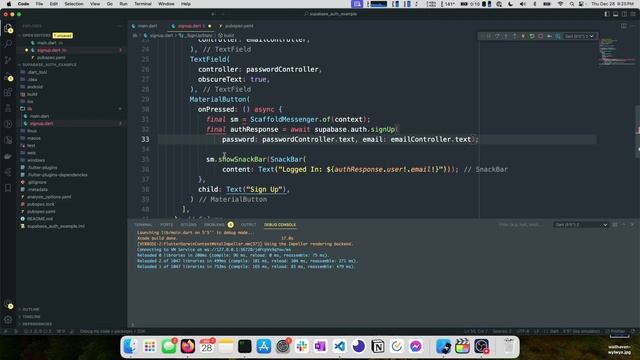This screenshot has width=640, height=360.
Task: Split the editor to the right
Action: pyautogui.click(x=624, y=26)
